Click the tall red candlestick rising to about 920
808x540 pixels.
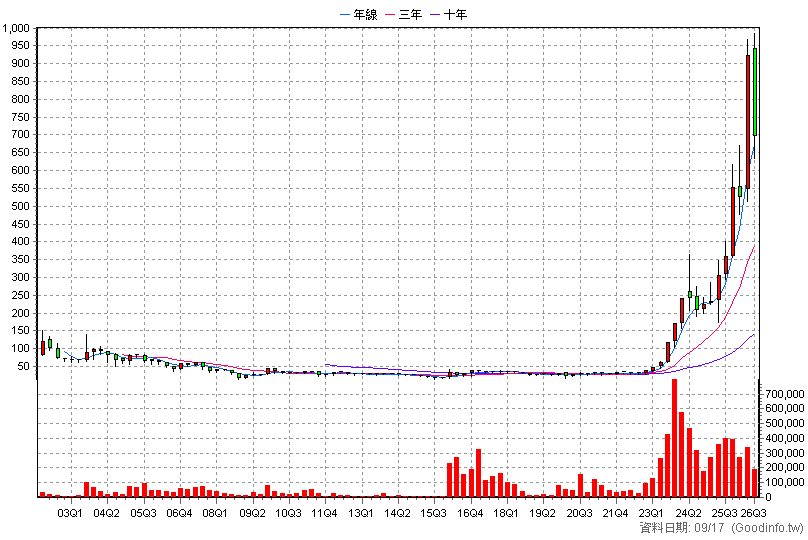(748, 122)
